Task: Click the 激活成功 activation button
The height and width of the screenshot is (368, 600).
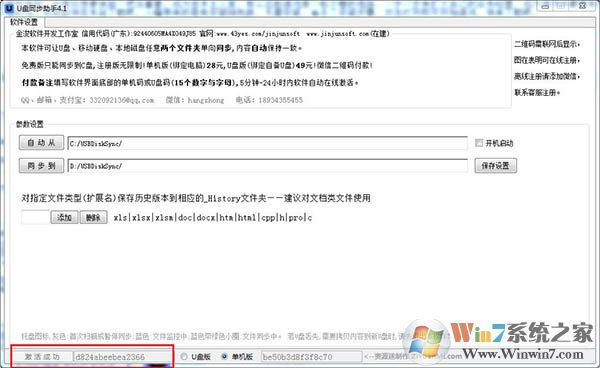Action: point(42,357)
